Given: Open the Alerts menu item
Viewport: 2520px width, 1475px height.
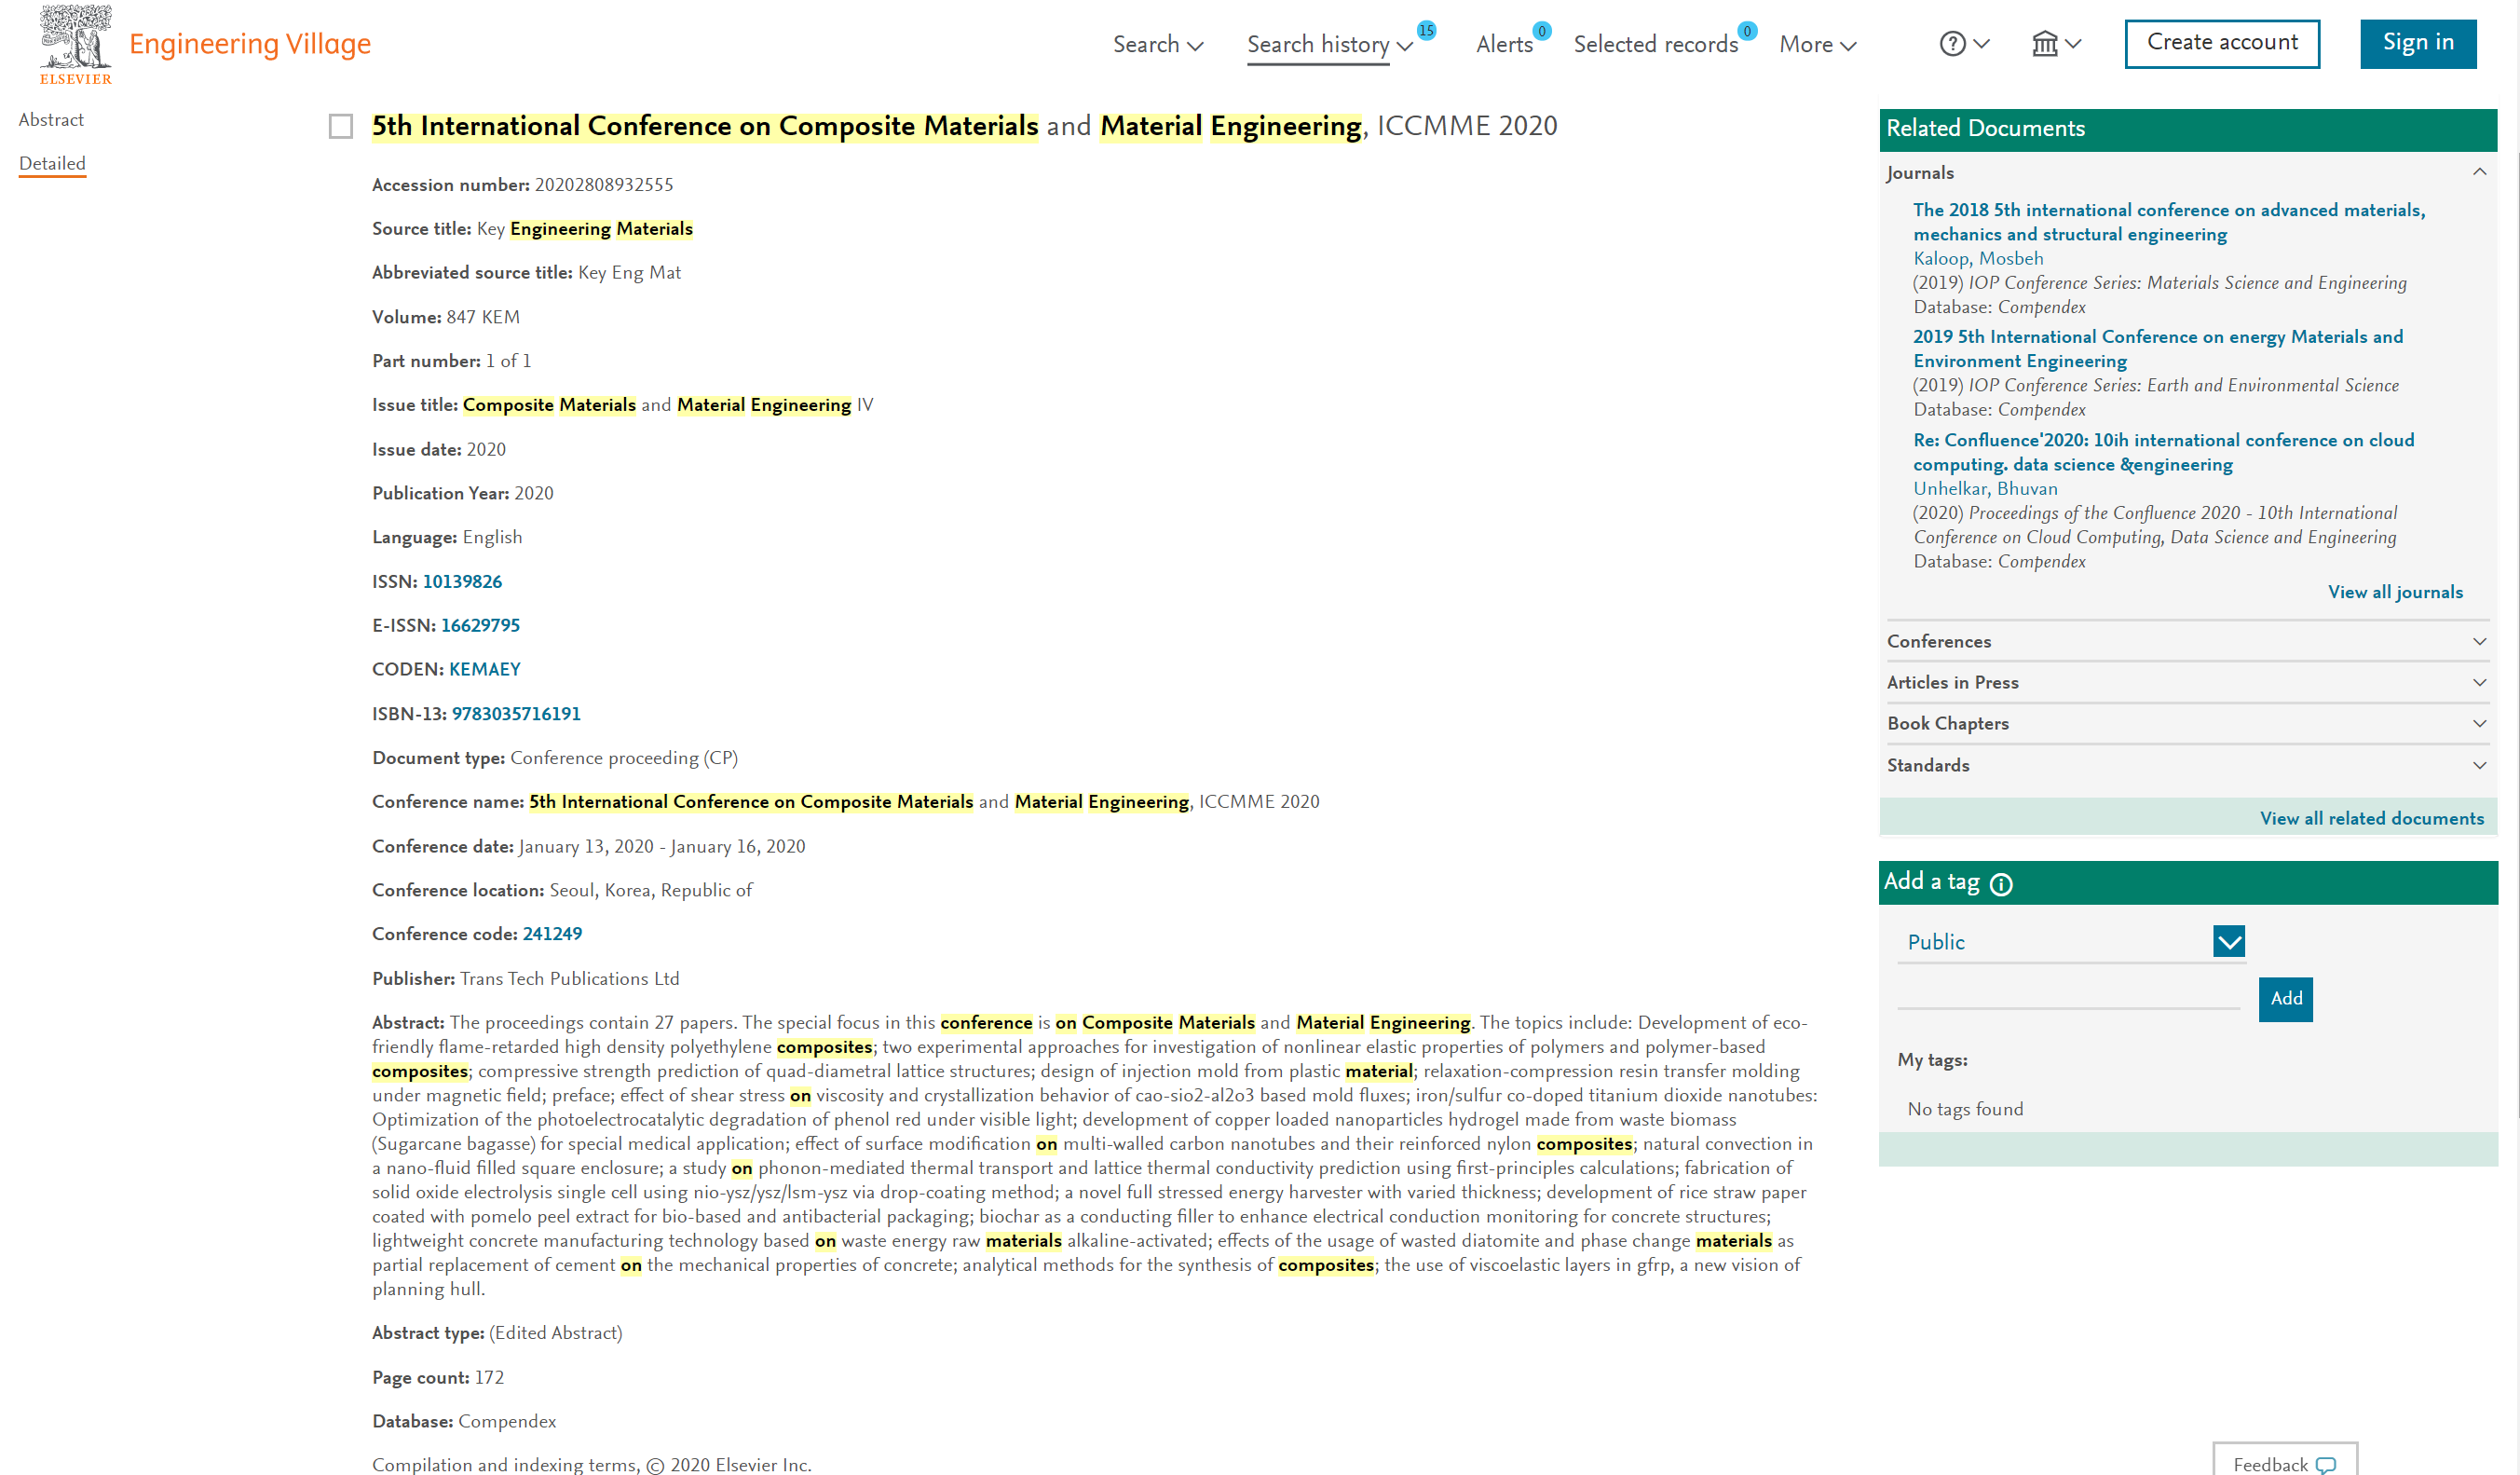Looking at the screenshot, I should pos(1504,44).
